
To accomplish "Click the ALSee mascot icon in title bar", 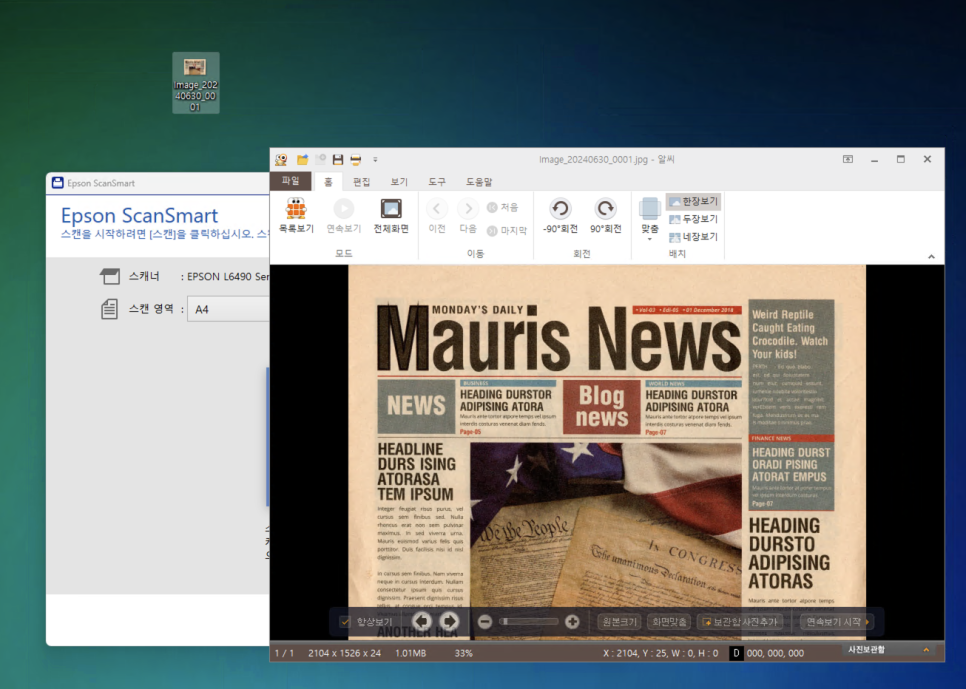I will 282,160.
